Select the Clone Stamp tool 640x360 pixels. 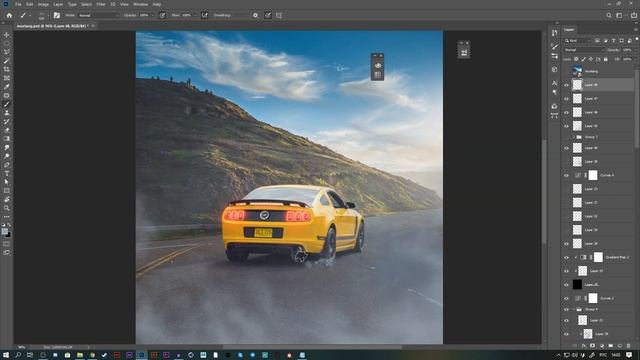[x=7, y=113]
